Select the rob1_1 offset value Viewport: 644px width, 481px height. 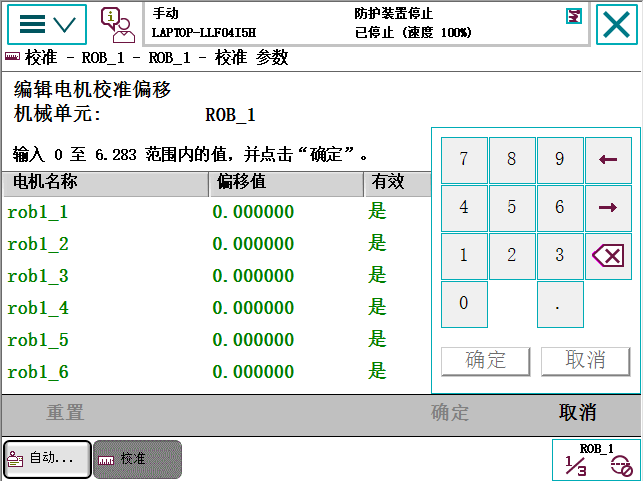[x=253, y=212]
